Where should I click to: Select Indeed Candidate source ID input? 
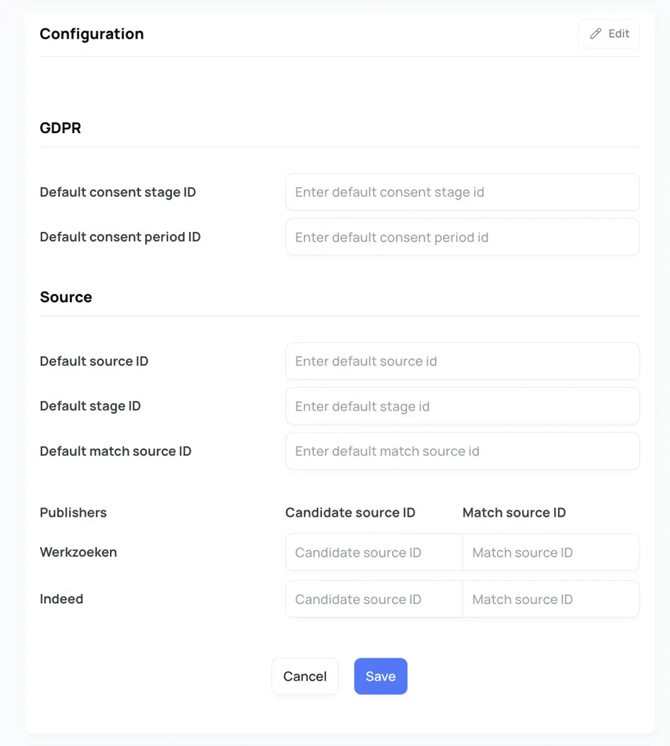click(374, 599)
